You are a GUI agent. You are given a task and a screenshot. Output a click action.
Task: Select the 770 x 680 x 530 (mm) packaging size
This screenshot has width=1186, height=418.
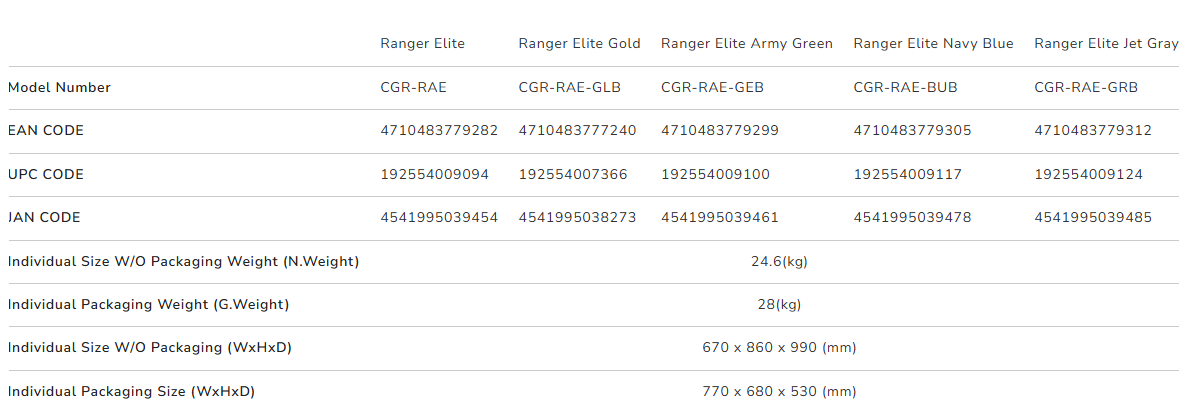[779, 392]
